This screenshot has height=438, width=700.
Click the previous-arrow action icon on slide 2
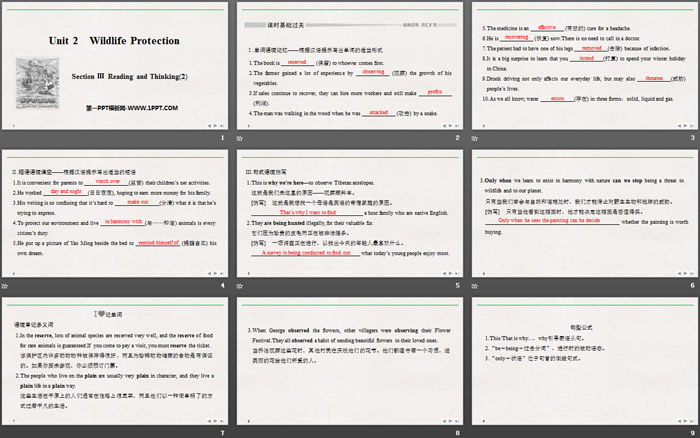[444, 126]
